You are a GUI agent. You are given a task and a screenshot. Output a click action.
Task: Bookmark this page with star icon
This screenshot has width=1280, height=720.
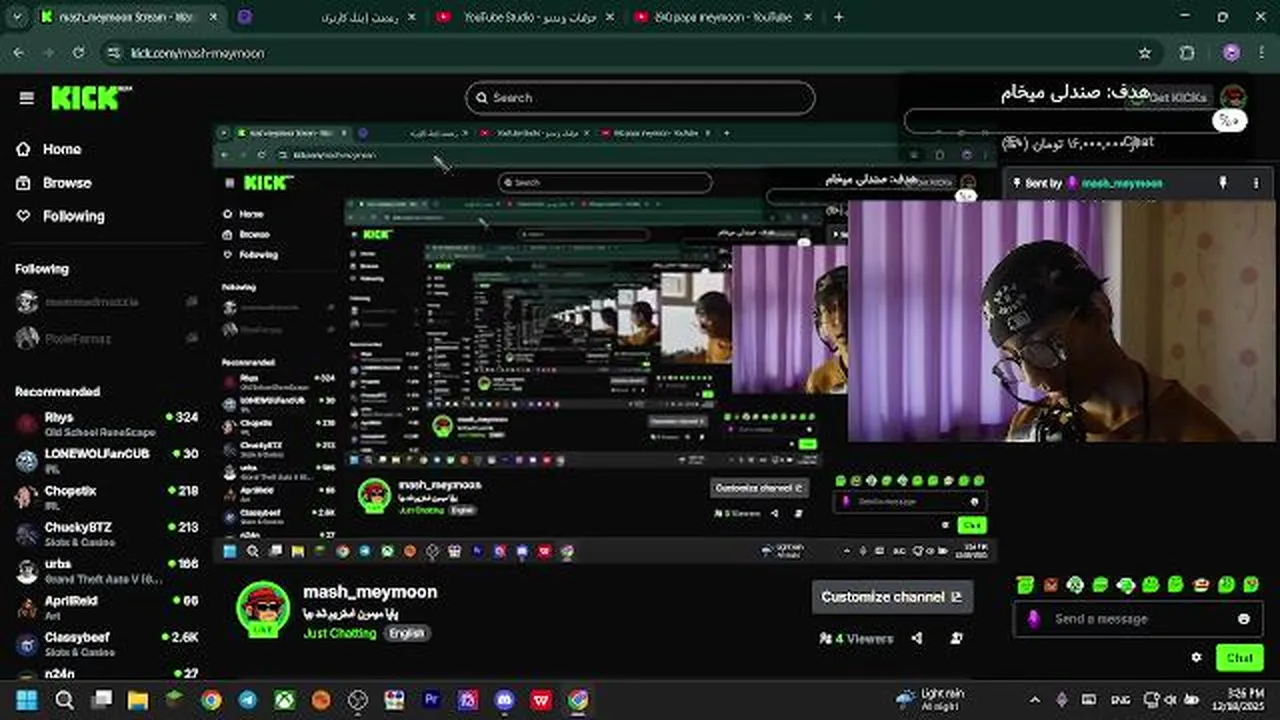pyautogui.click(x=1145, y=53)
